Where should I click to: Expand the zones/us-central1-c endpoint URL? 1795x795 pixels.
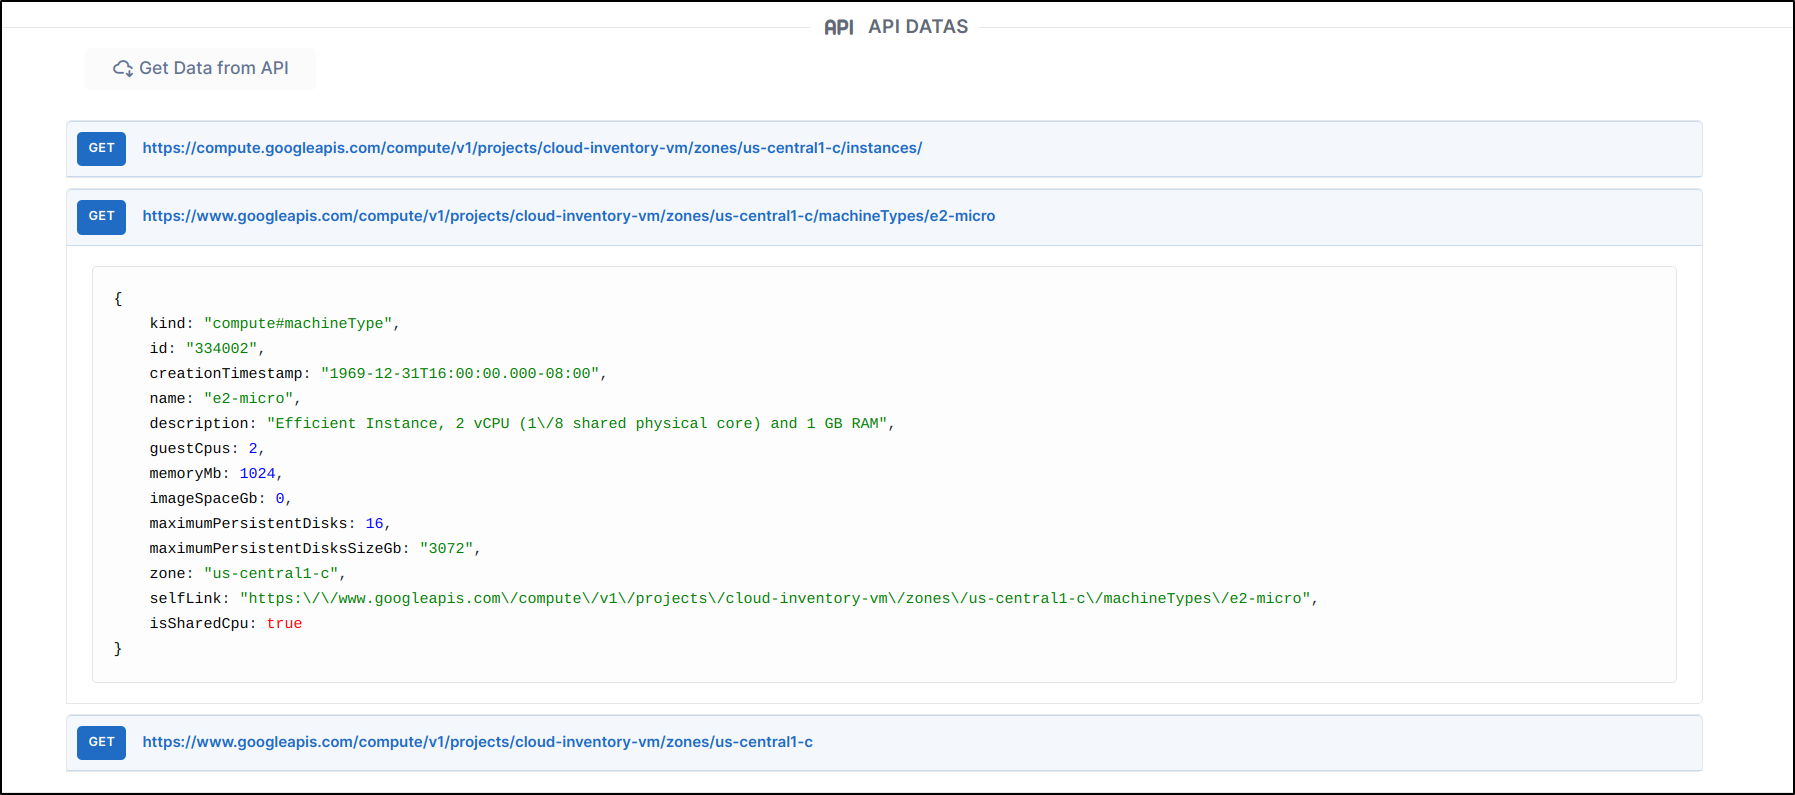(x=477, y=742)
